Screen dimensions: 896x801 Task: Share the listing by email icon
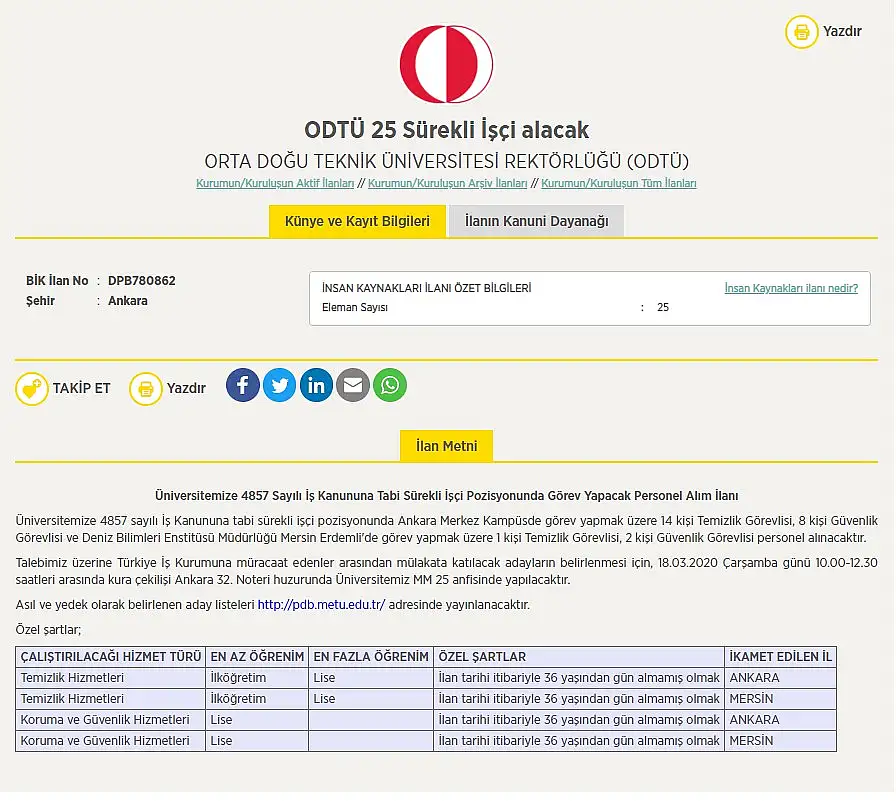point(353,385)
